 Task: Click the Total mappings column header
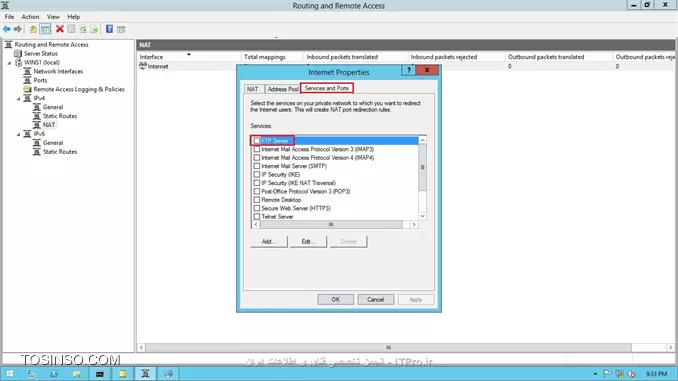pyautogui.click(x=272, y=57)
